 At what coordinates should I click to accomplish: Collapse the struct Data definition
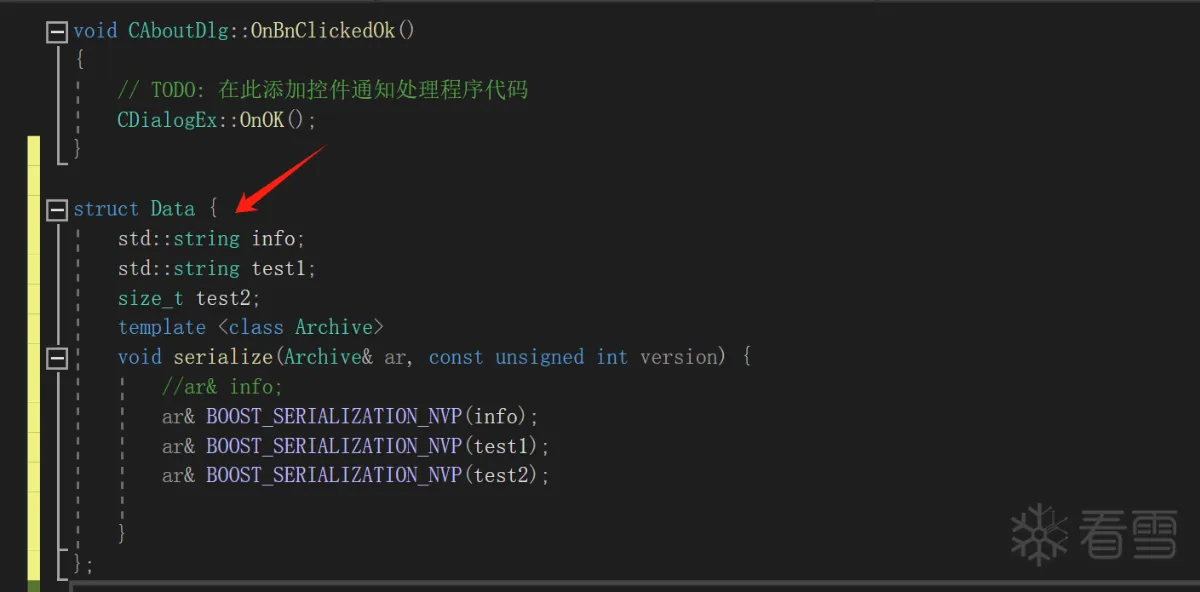pyautogui.click(x=57, y=210)
